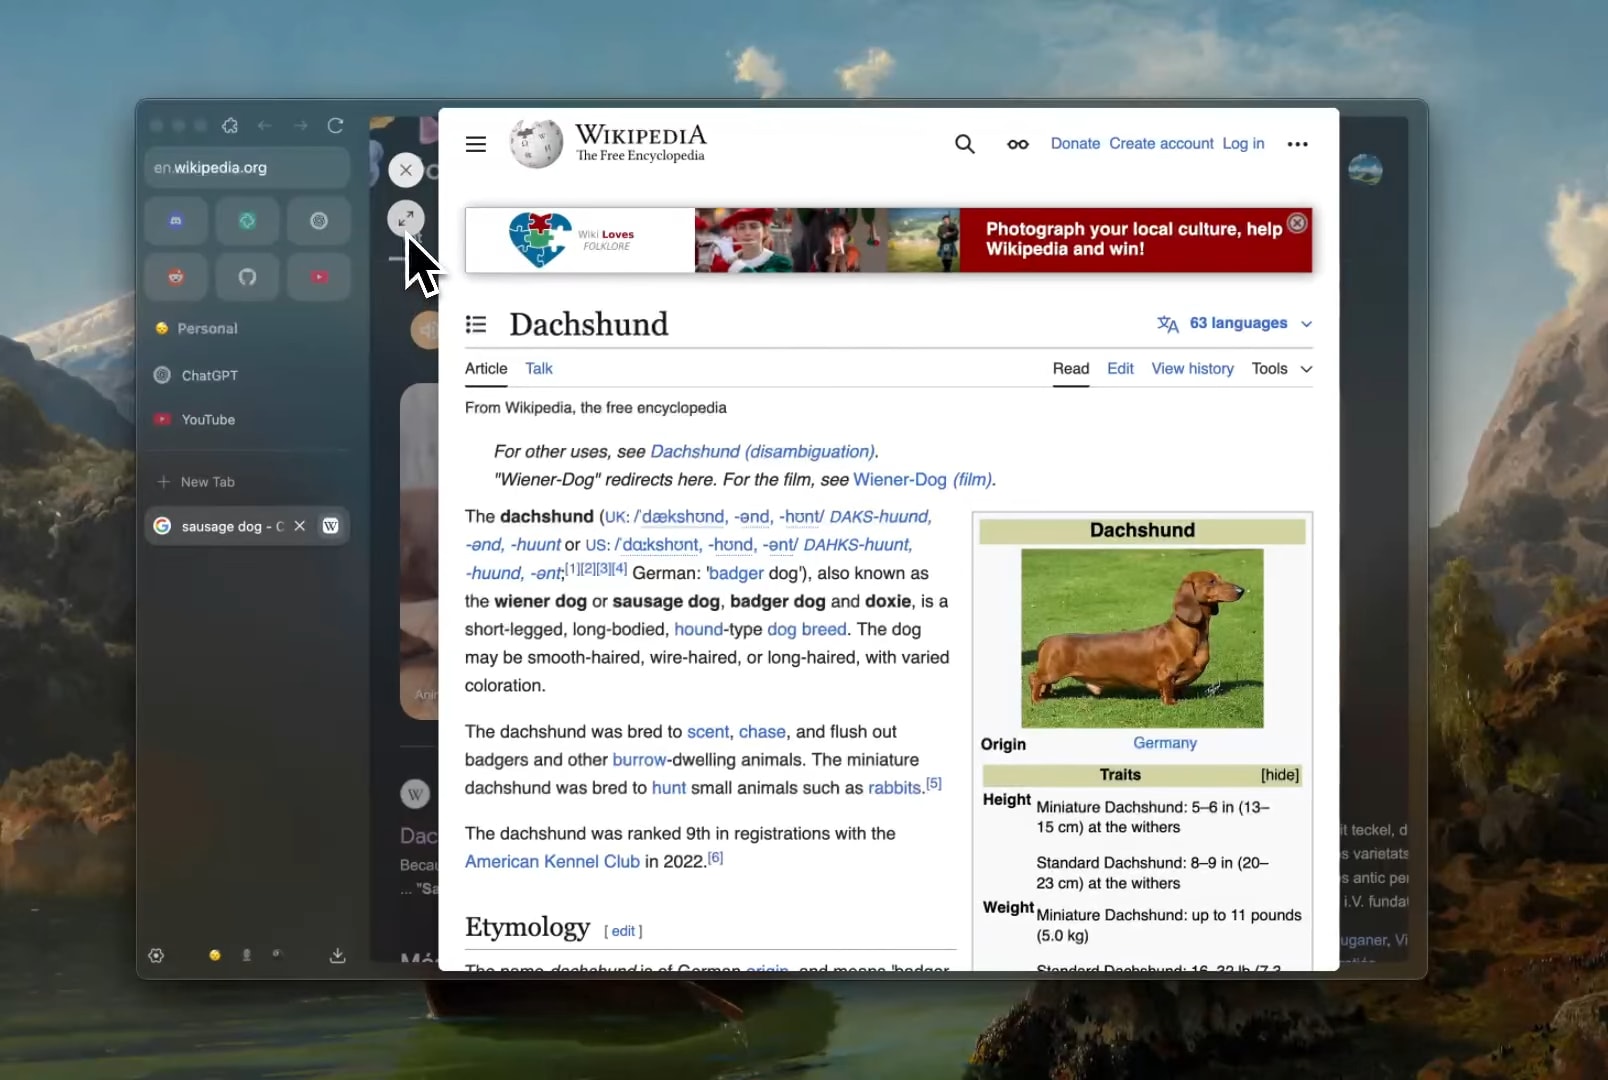The image size is (1608, 1080).
Task: Open the Wikipedia more options ellipsis menu
Action: 1298,144
